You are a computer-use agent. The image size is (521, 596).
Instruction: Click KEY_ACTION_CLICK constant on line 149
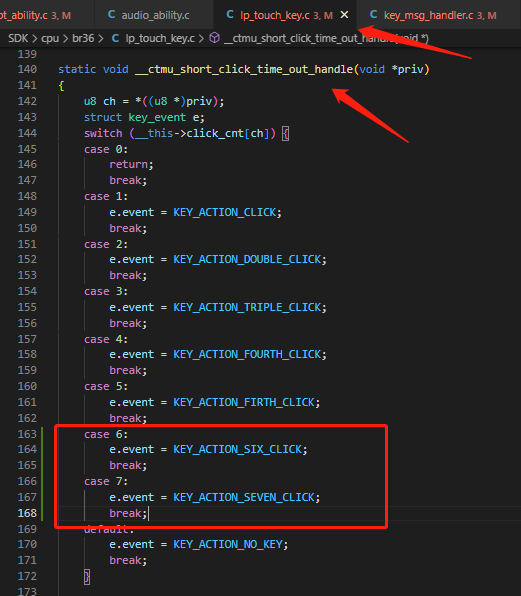(x=225, y=212)
